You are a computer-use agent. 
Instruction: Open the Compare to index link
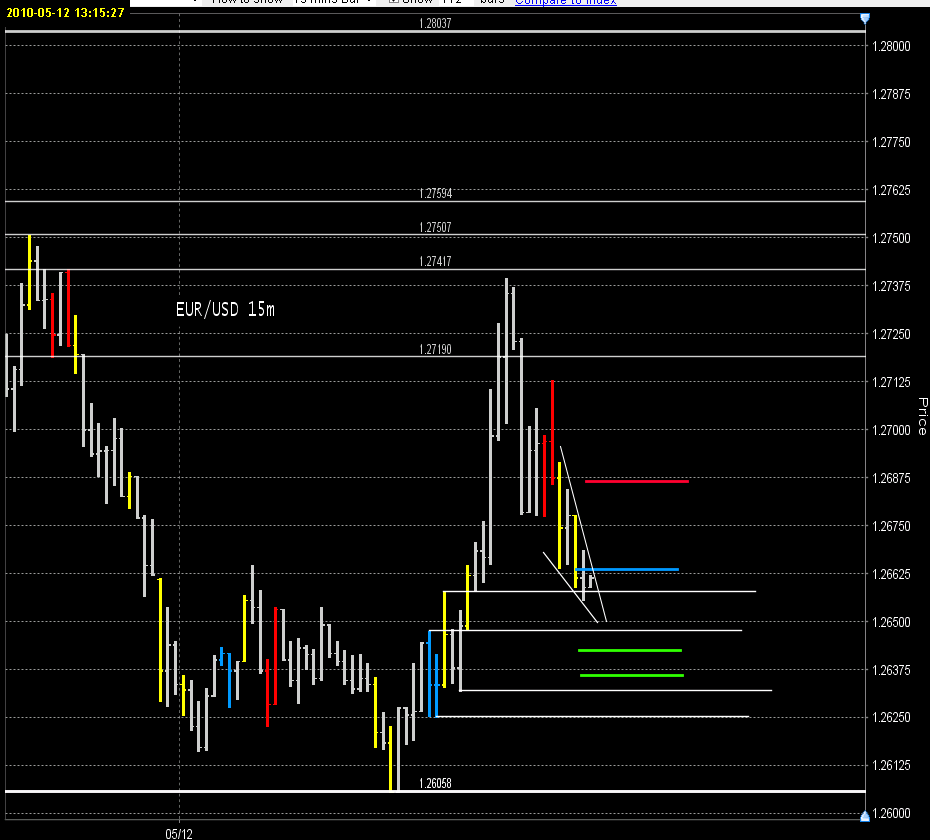click(566, 2)
